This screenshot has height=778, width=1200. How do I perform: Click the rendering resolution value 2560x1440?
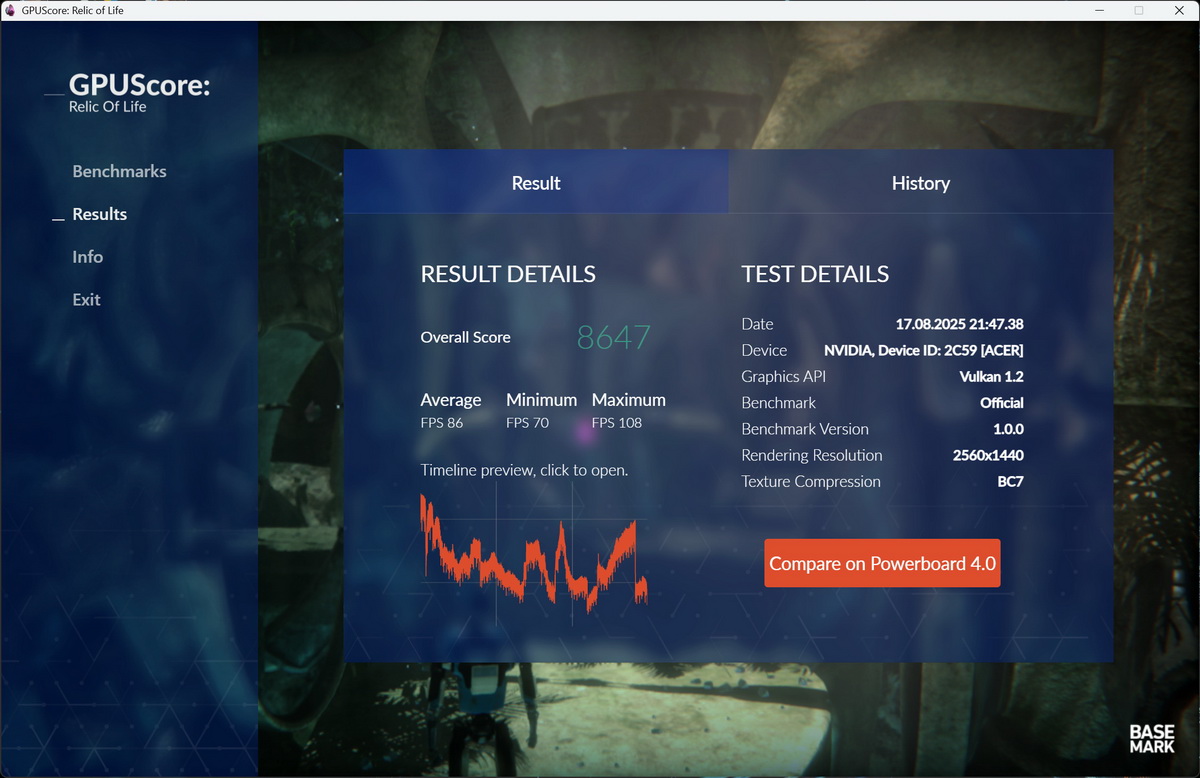(x=987, y=455)
